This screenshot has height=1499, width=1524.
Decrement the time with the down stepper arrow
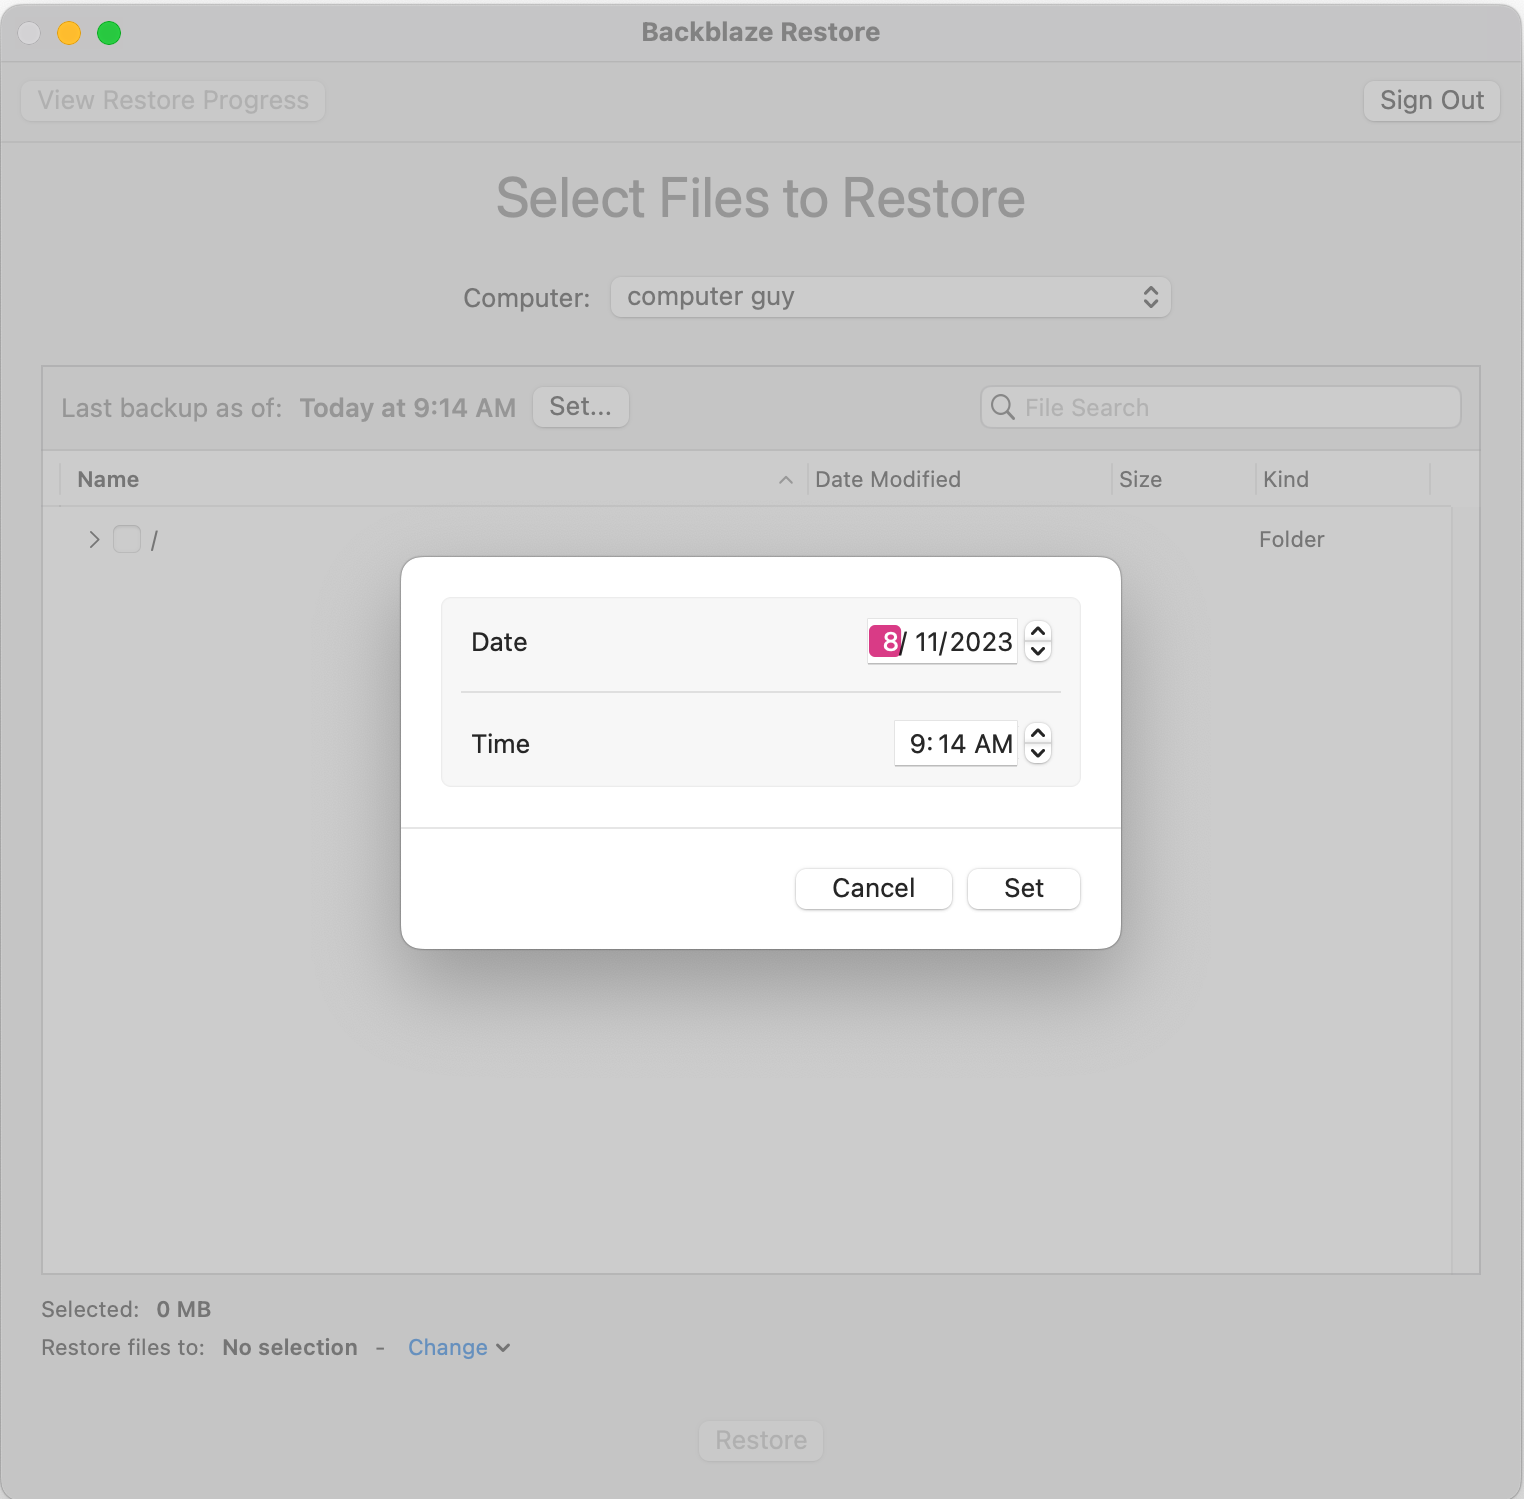click(x=1038, y=754)
